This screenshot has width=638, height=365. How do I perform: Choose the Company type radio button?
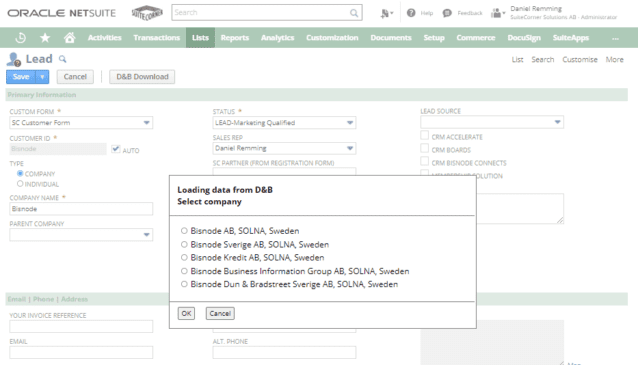point(20,173)
